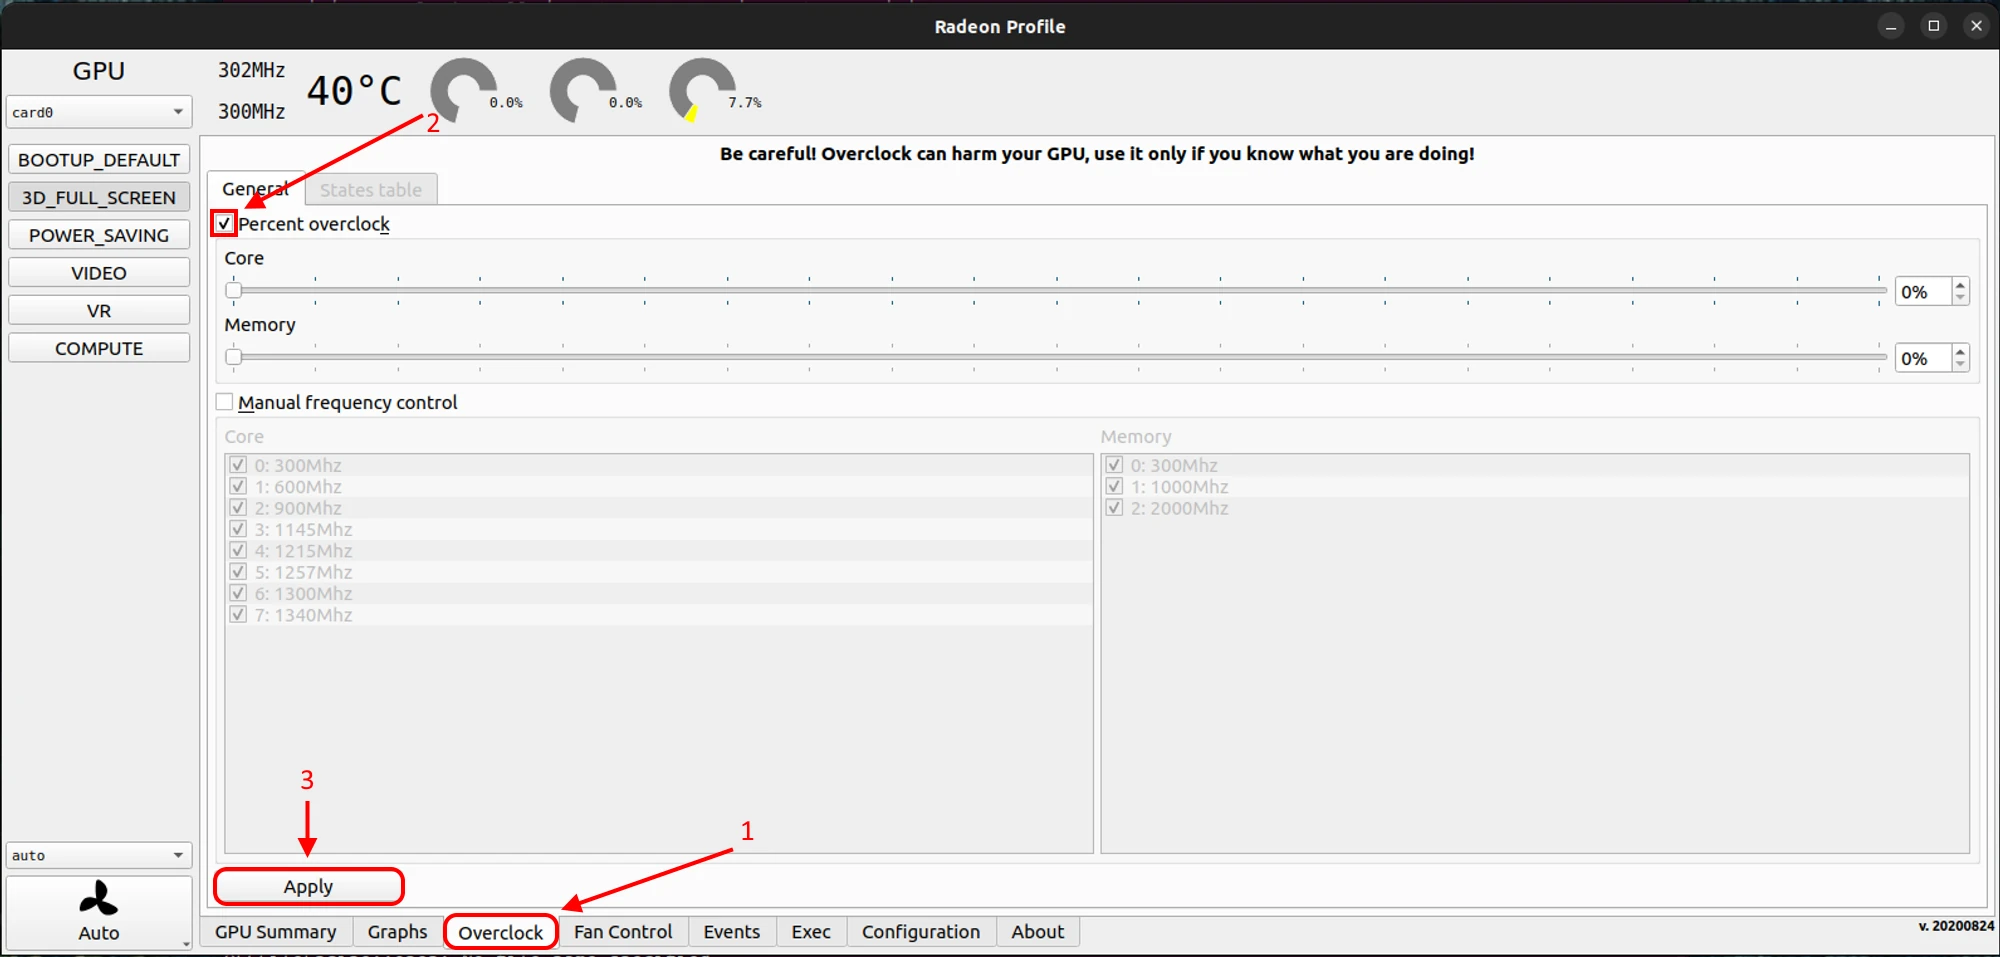Click the GPU usage gauge showing 7.7%
This screenshot has height=957, width=2000.
[x=701, y=91]
